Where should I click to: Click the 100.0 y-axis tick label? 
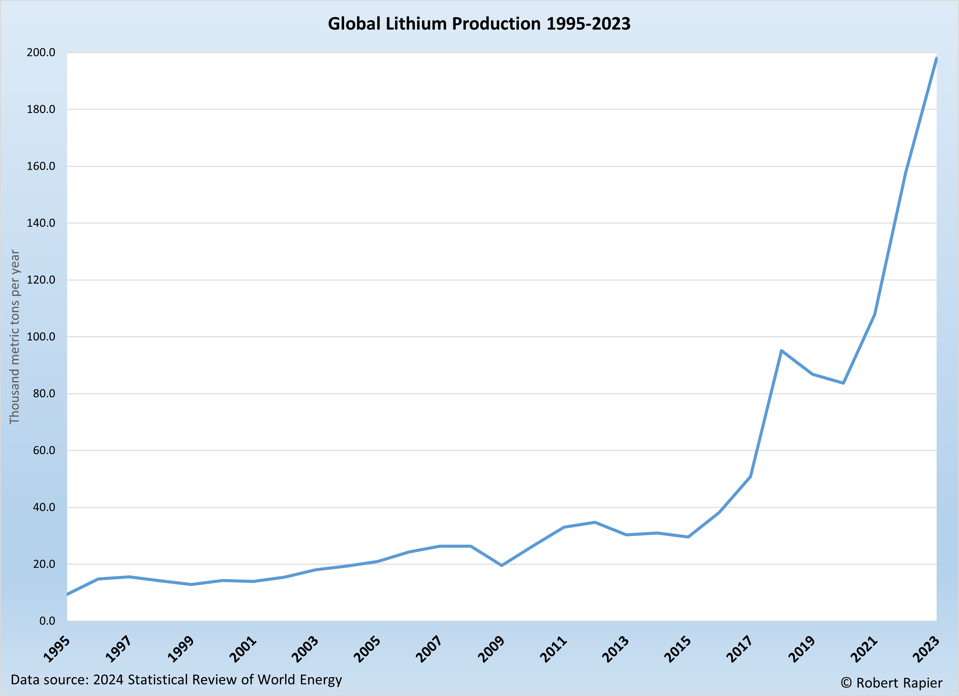tap(41, 334)
